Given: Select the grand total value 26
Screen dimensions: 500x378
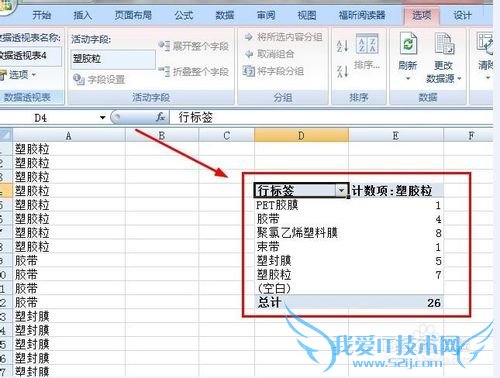Looking at the screenshot, I should (x=434, y=303).
